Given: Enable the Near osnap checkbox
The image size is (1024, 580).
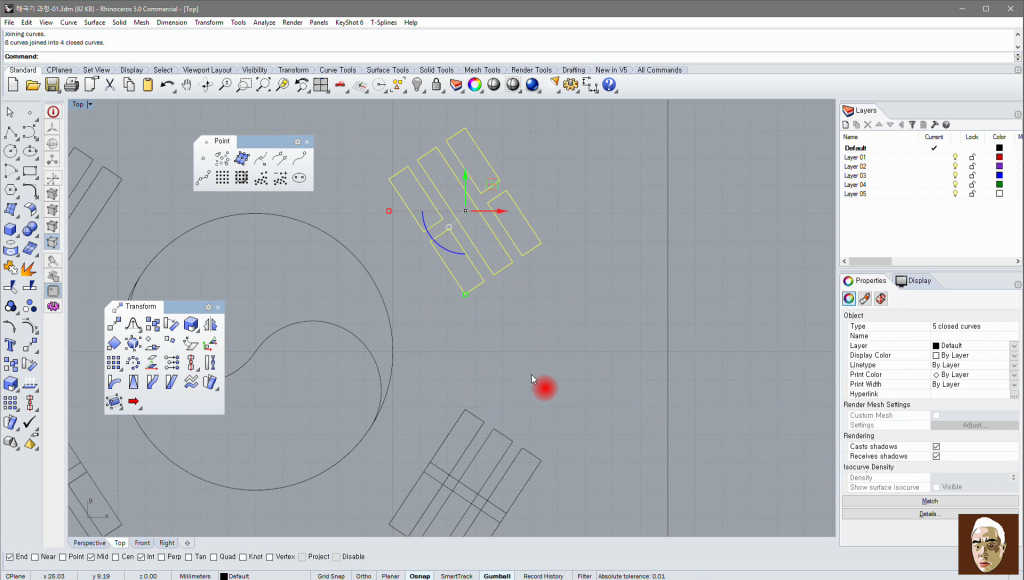Looking at the screenshot, I should 35,557.
